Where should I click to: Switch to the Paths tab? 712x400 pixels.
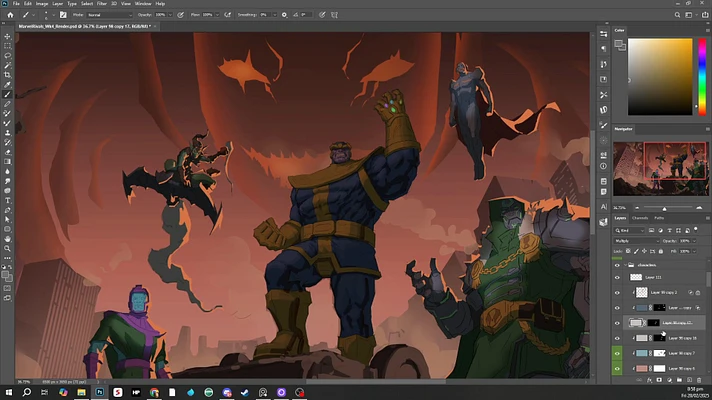[659, 218]
